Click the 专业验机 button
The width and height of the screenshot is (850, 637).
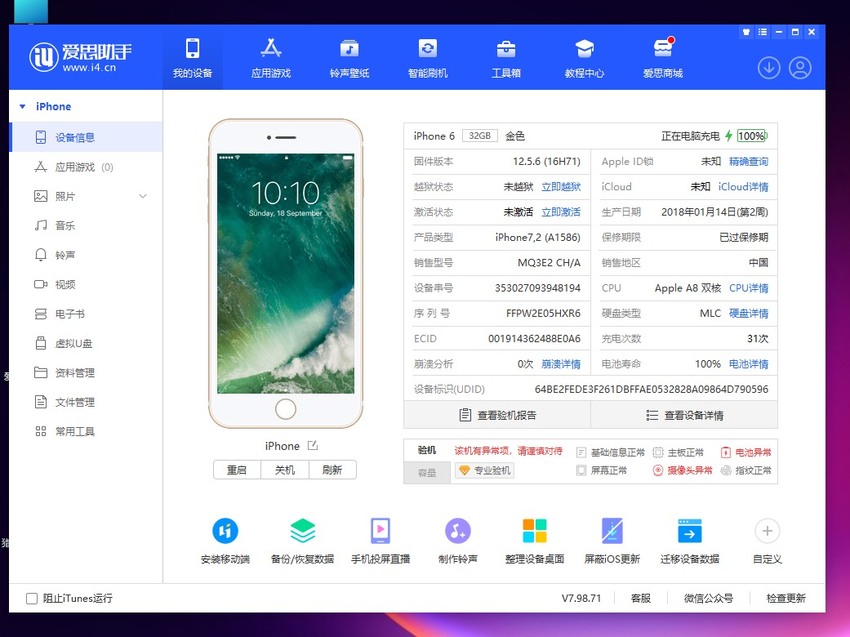click(x=485, y=471)
